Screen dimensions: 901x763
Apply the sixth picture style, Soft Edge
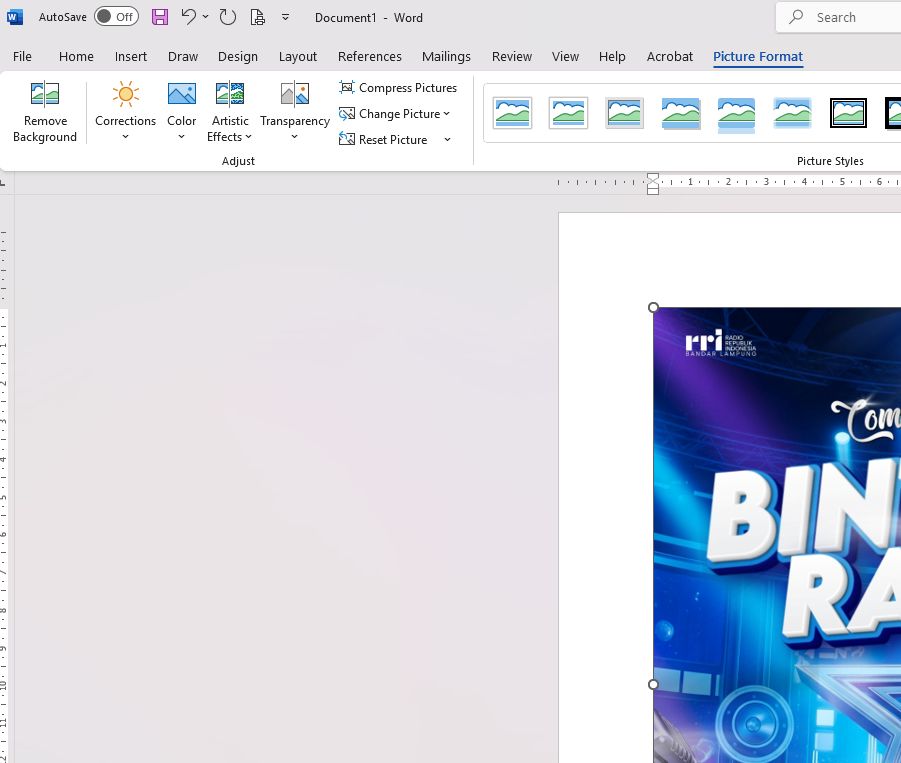pos(792,113)
